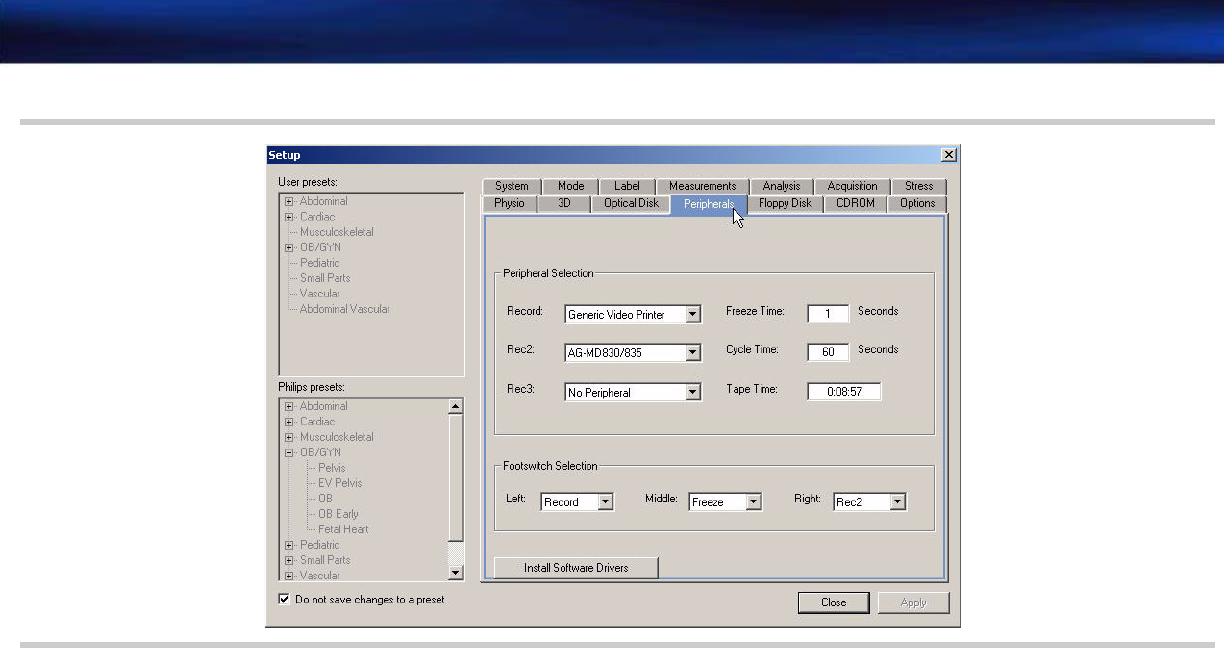The height and width of the screenshot is (656, 1224).
Task: Click the Freeze Time input field
Action: tap(828, 313)
